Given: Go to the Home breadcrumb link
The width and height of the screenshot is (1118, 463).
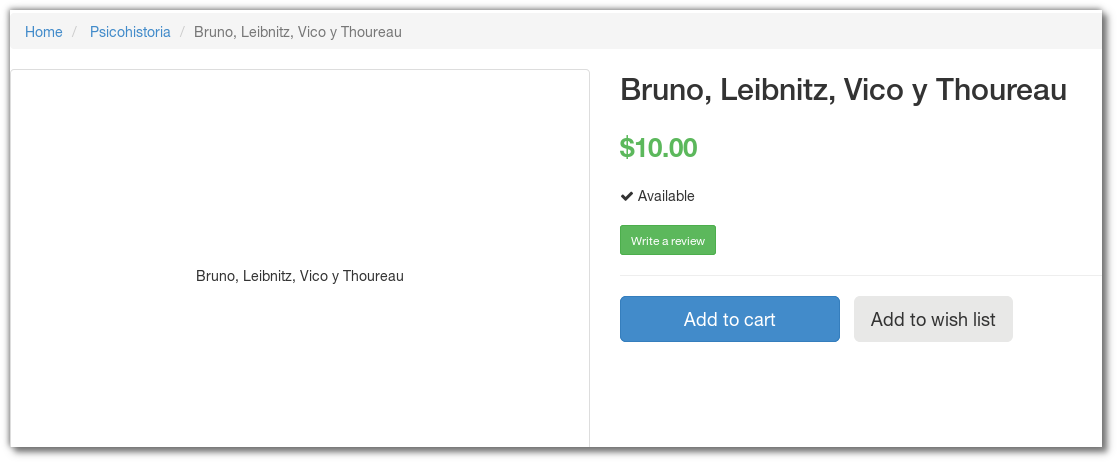Looking at the screenshot, I should tap(44, 32).
